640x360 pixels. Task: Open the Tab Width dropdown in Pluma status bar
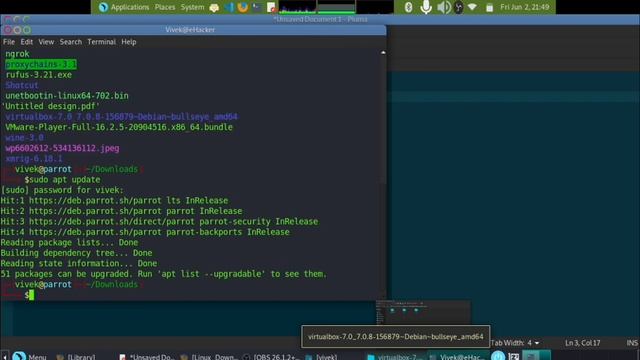[x=515, y=343]
